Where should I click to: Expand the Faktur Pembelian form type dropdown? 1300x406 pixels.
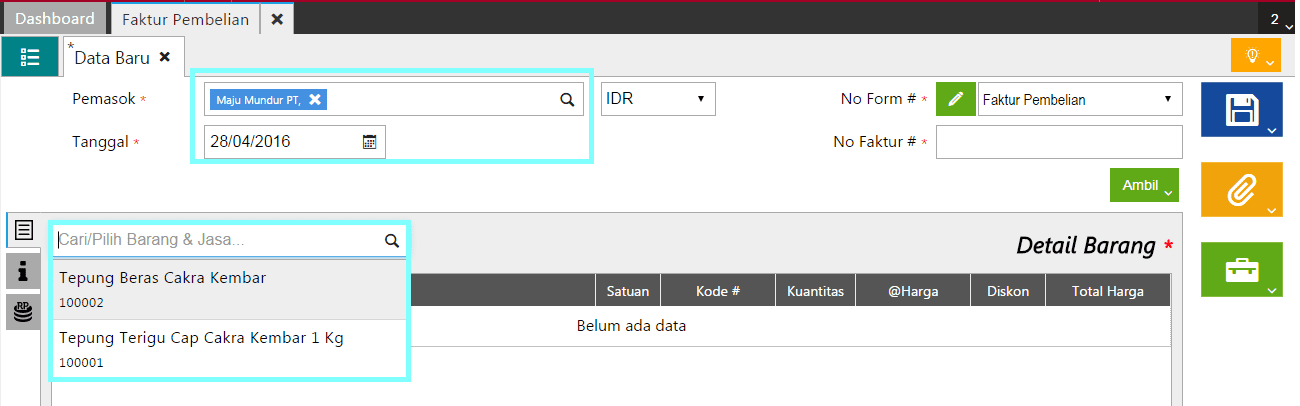pos(1079,99)
